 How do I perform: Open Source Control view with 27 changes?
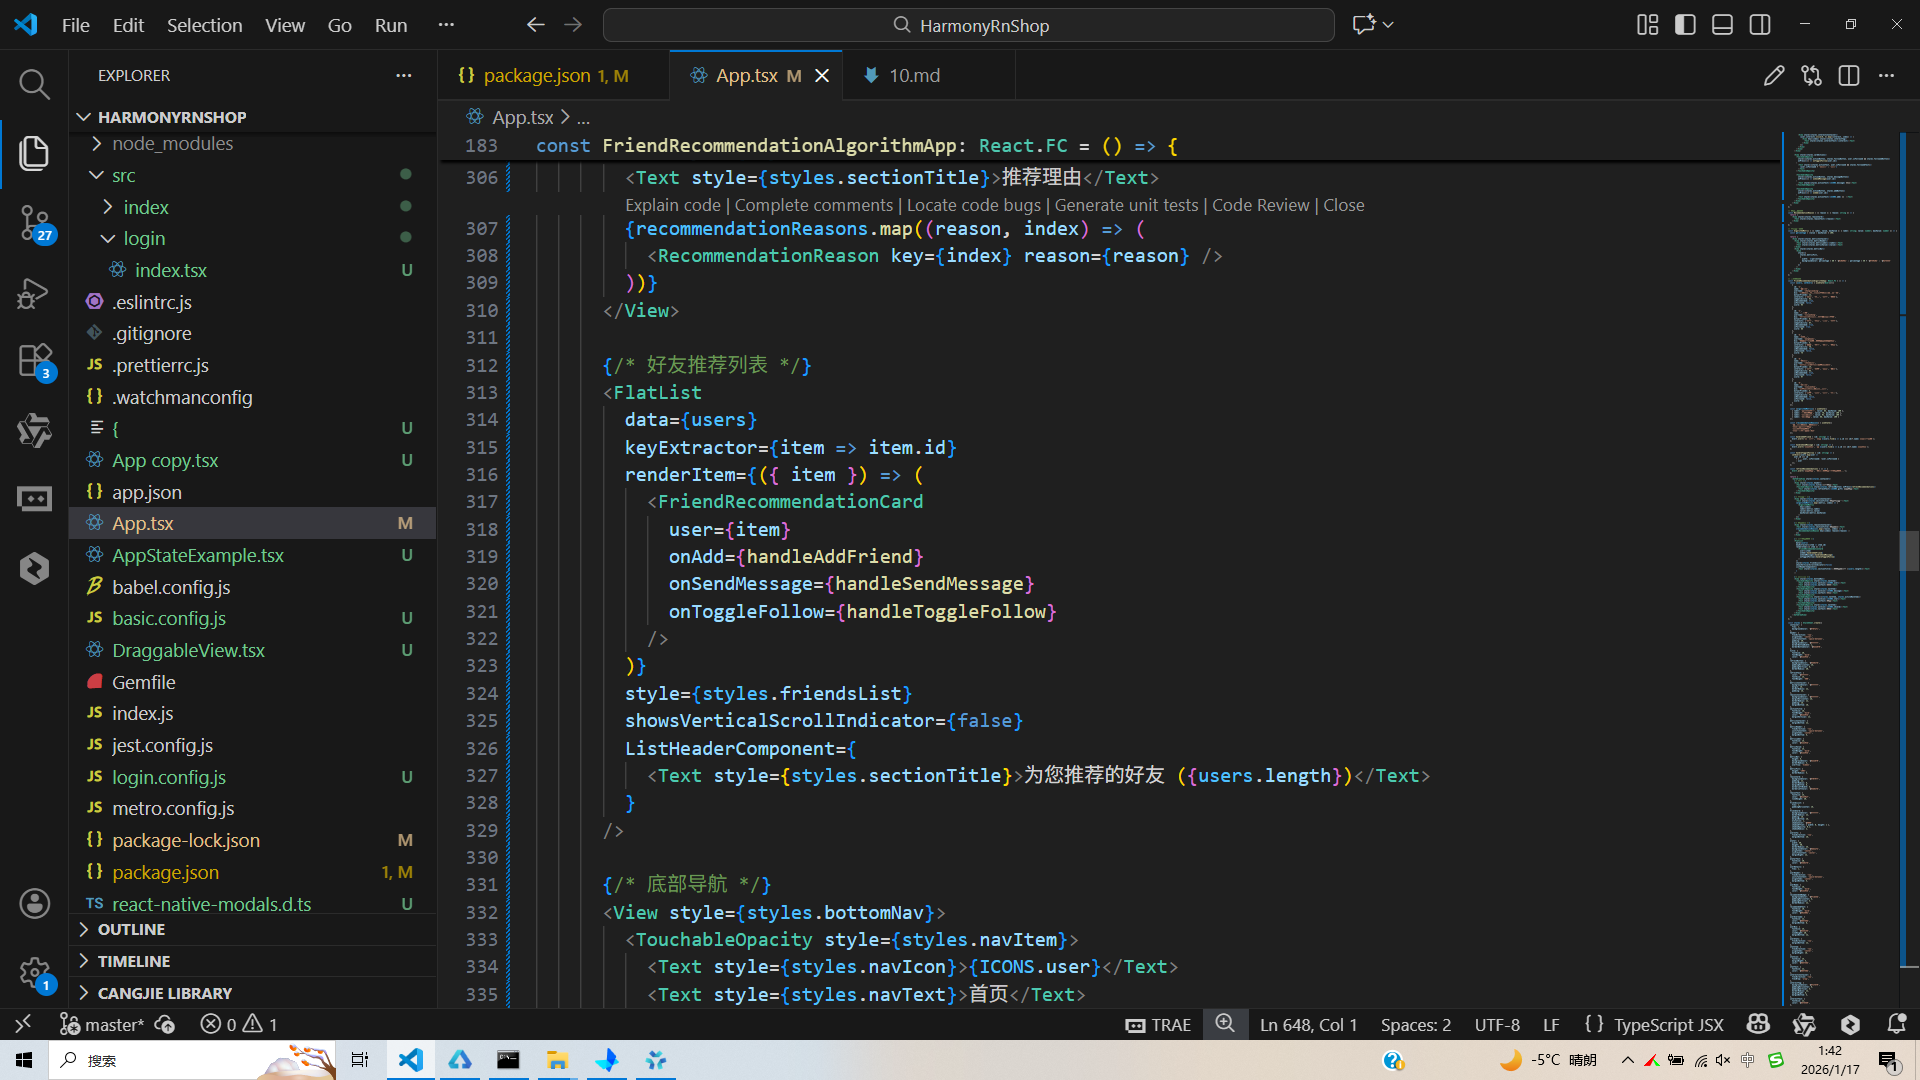pyautogui.click(x=34, y=222)
